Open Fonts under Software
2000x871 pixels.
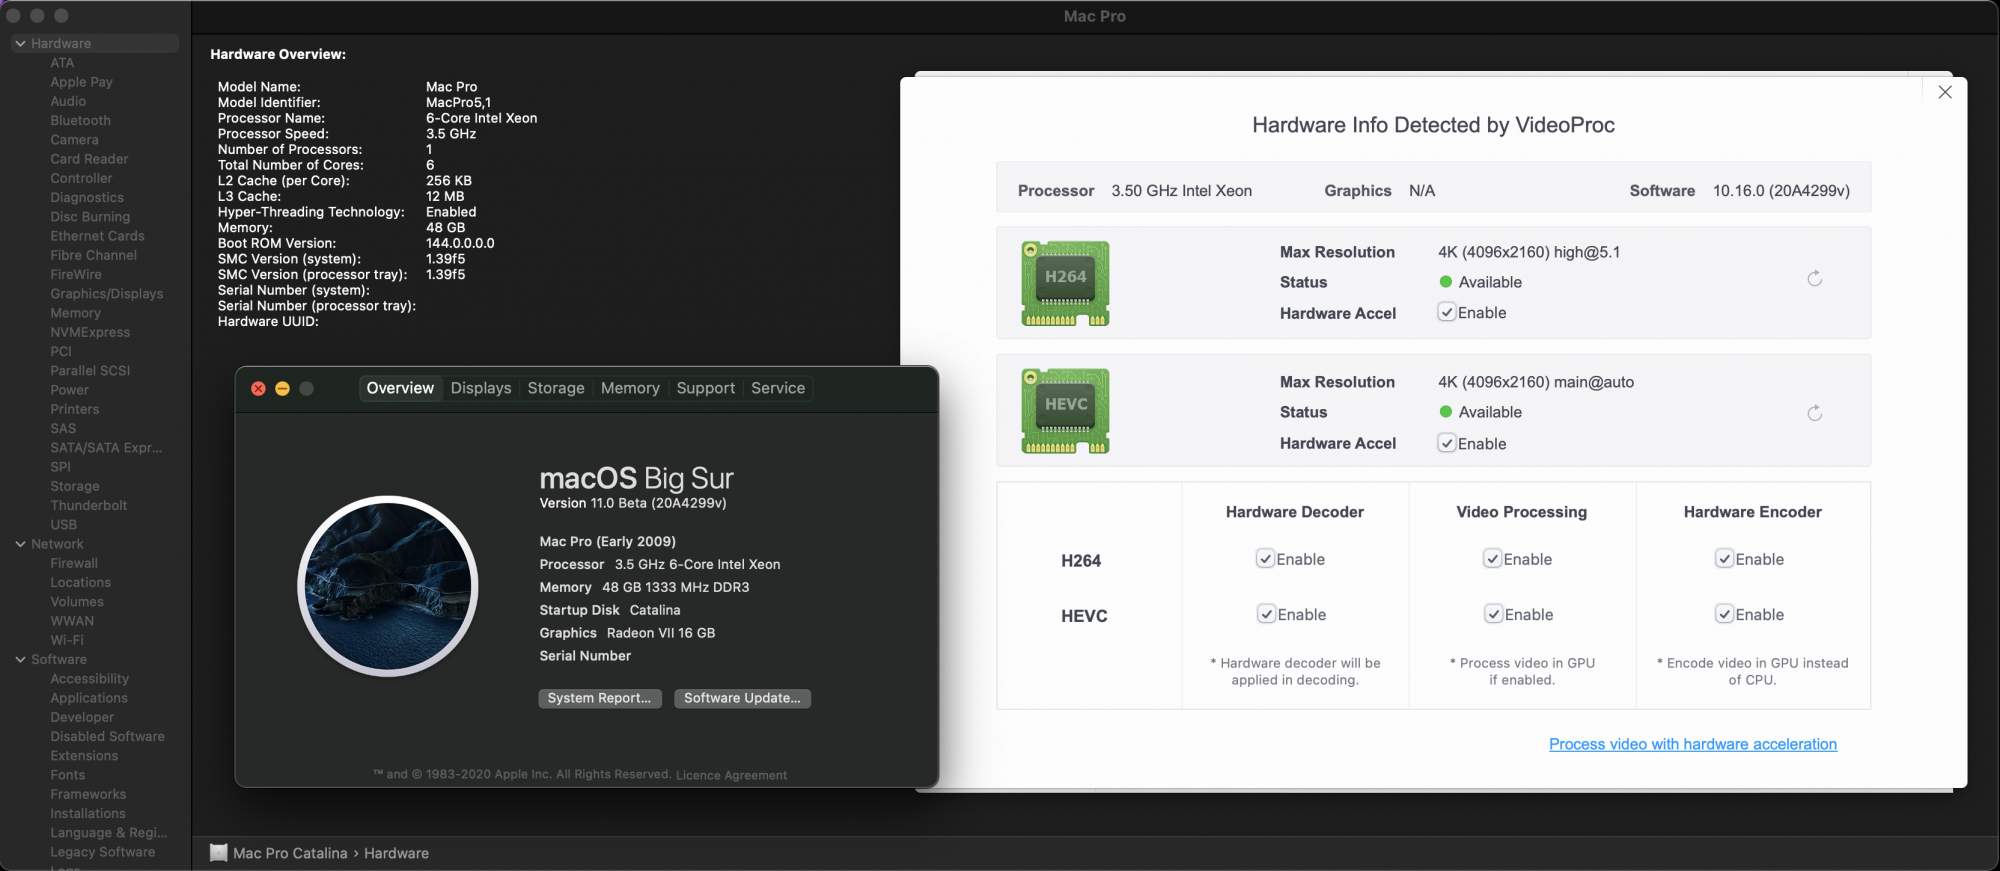click(67, 775)
